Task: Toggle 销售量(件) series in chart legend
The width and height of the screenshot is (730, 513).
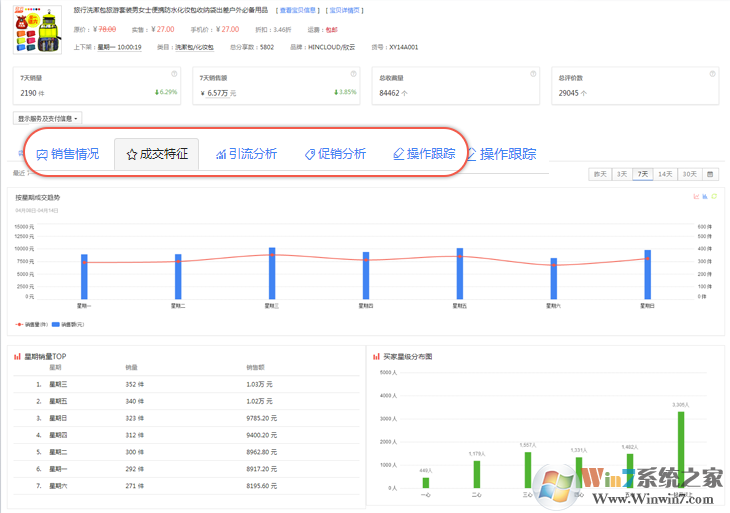Action: pos(34,325)
